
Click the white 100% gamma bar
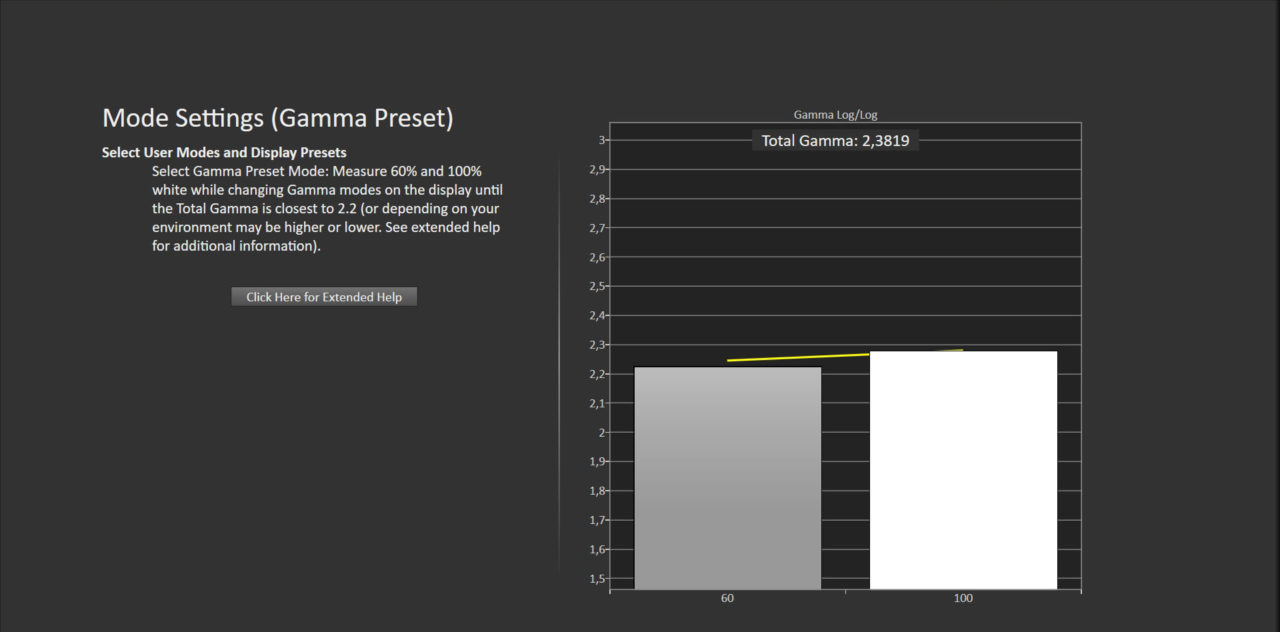click(963, 470)
